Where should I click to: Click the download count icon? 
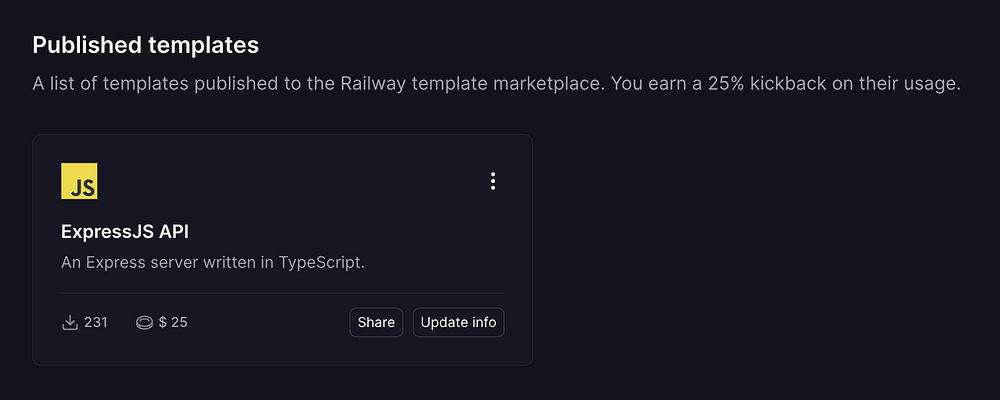70,322
